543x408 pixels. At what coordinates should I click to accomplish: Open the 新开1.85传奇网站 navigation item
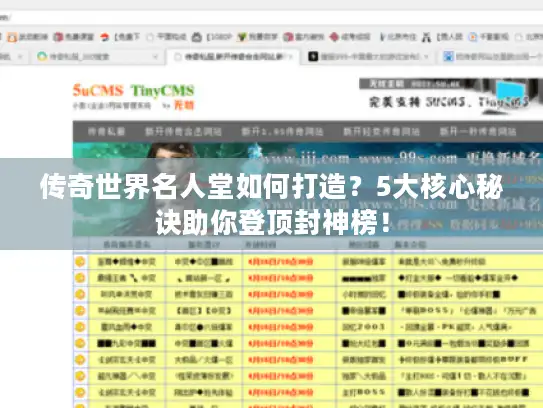point(282,132)
